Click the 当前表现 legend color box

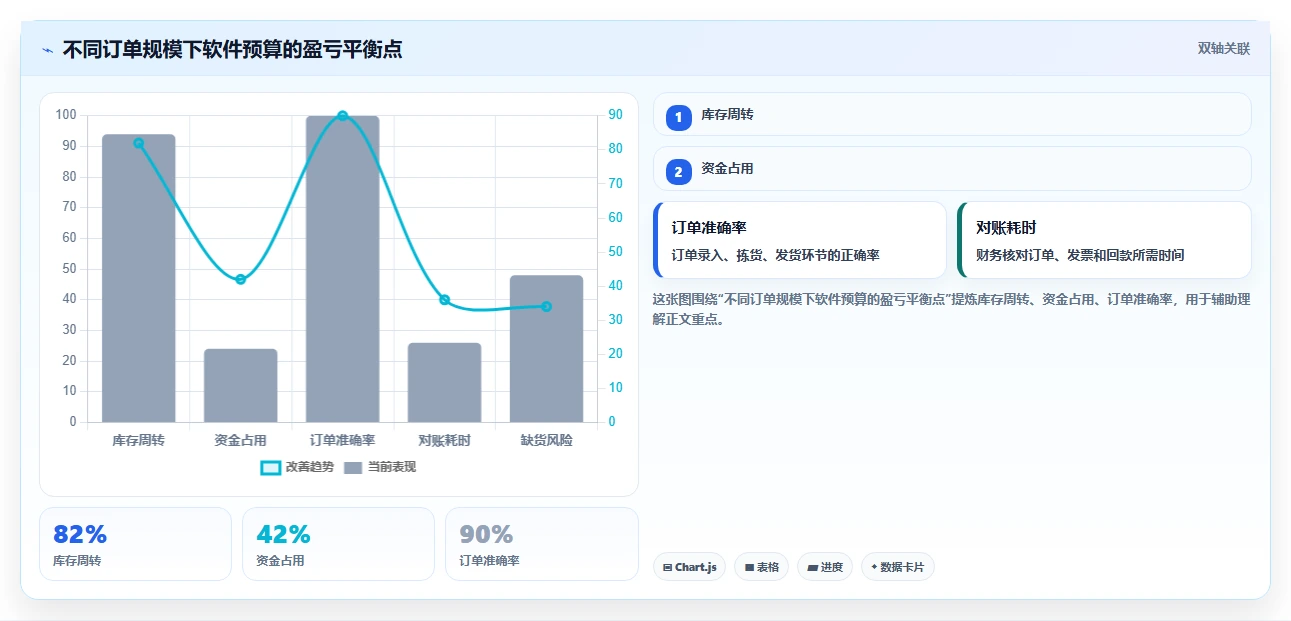tap(353, 467)
